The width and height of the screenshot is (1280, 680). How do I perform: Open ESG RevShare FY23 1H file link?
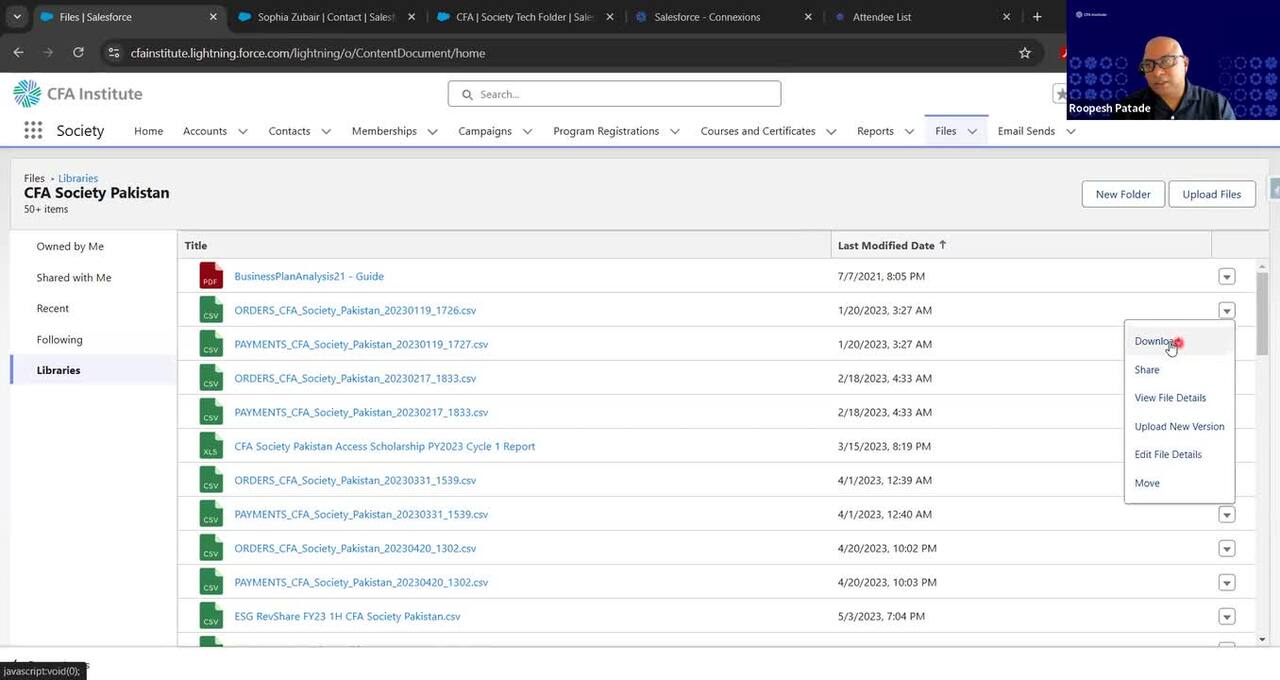347,616
